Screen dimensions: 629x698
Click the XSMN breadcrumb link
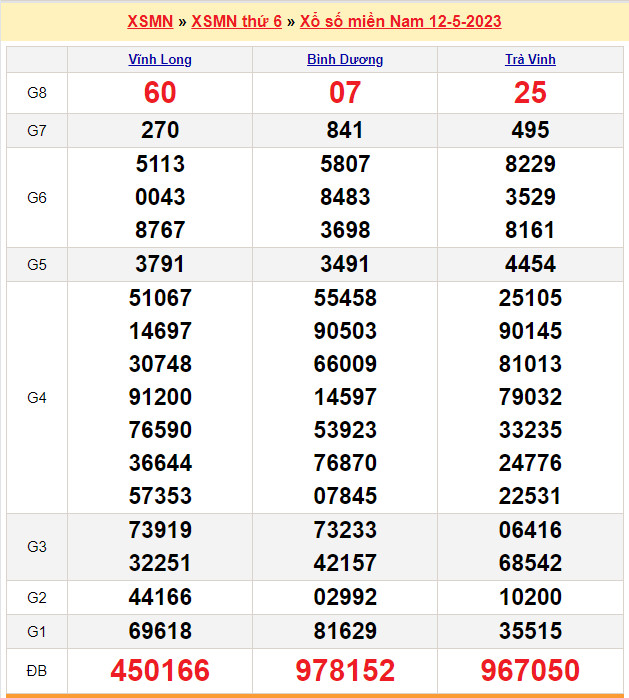150,21
